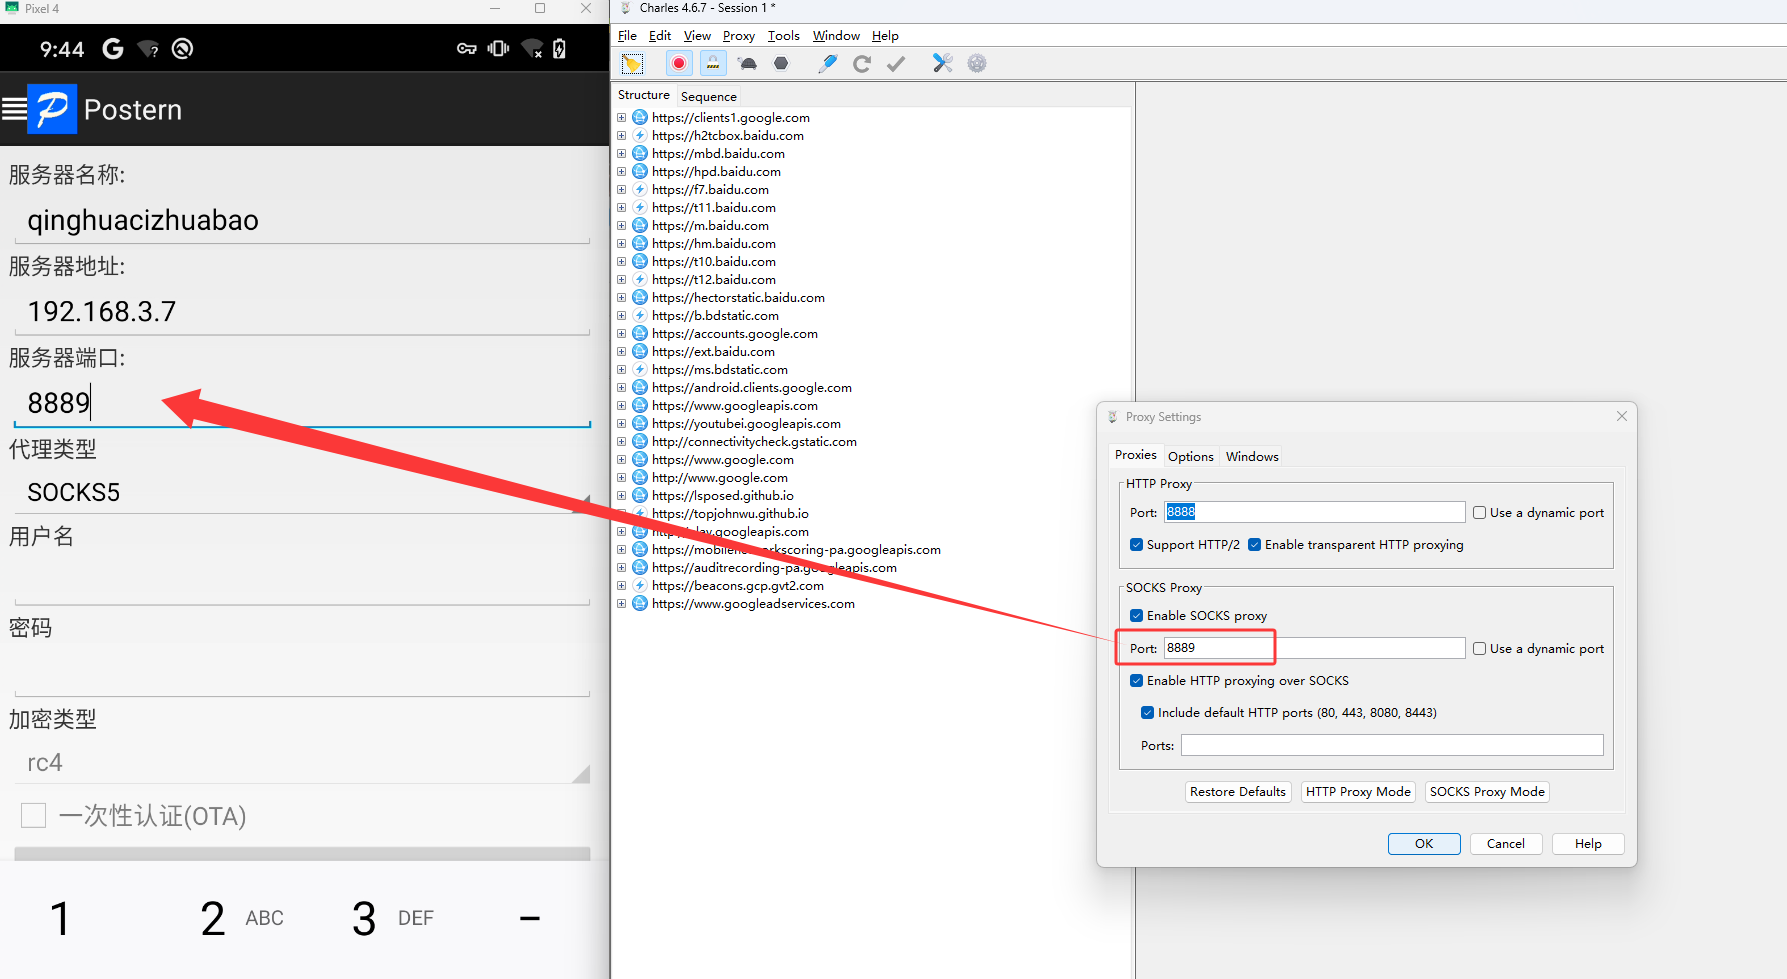Tap the vibrate mode icon in status bar

(498, 49)
